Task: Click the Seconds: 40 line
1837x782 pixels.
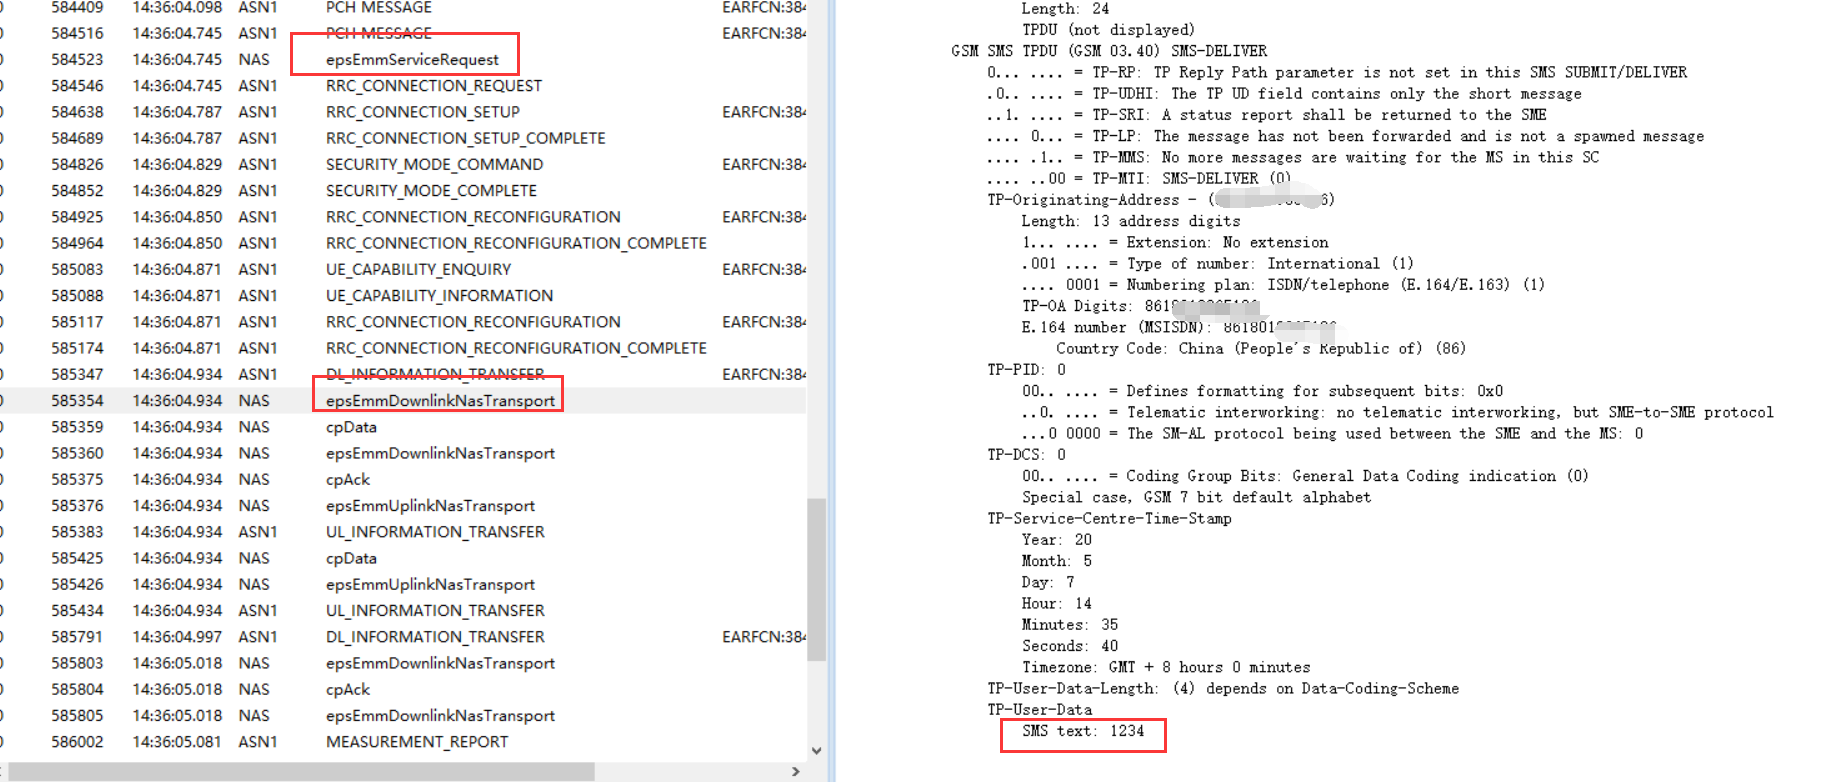Action: [1070, 646]
